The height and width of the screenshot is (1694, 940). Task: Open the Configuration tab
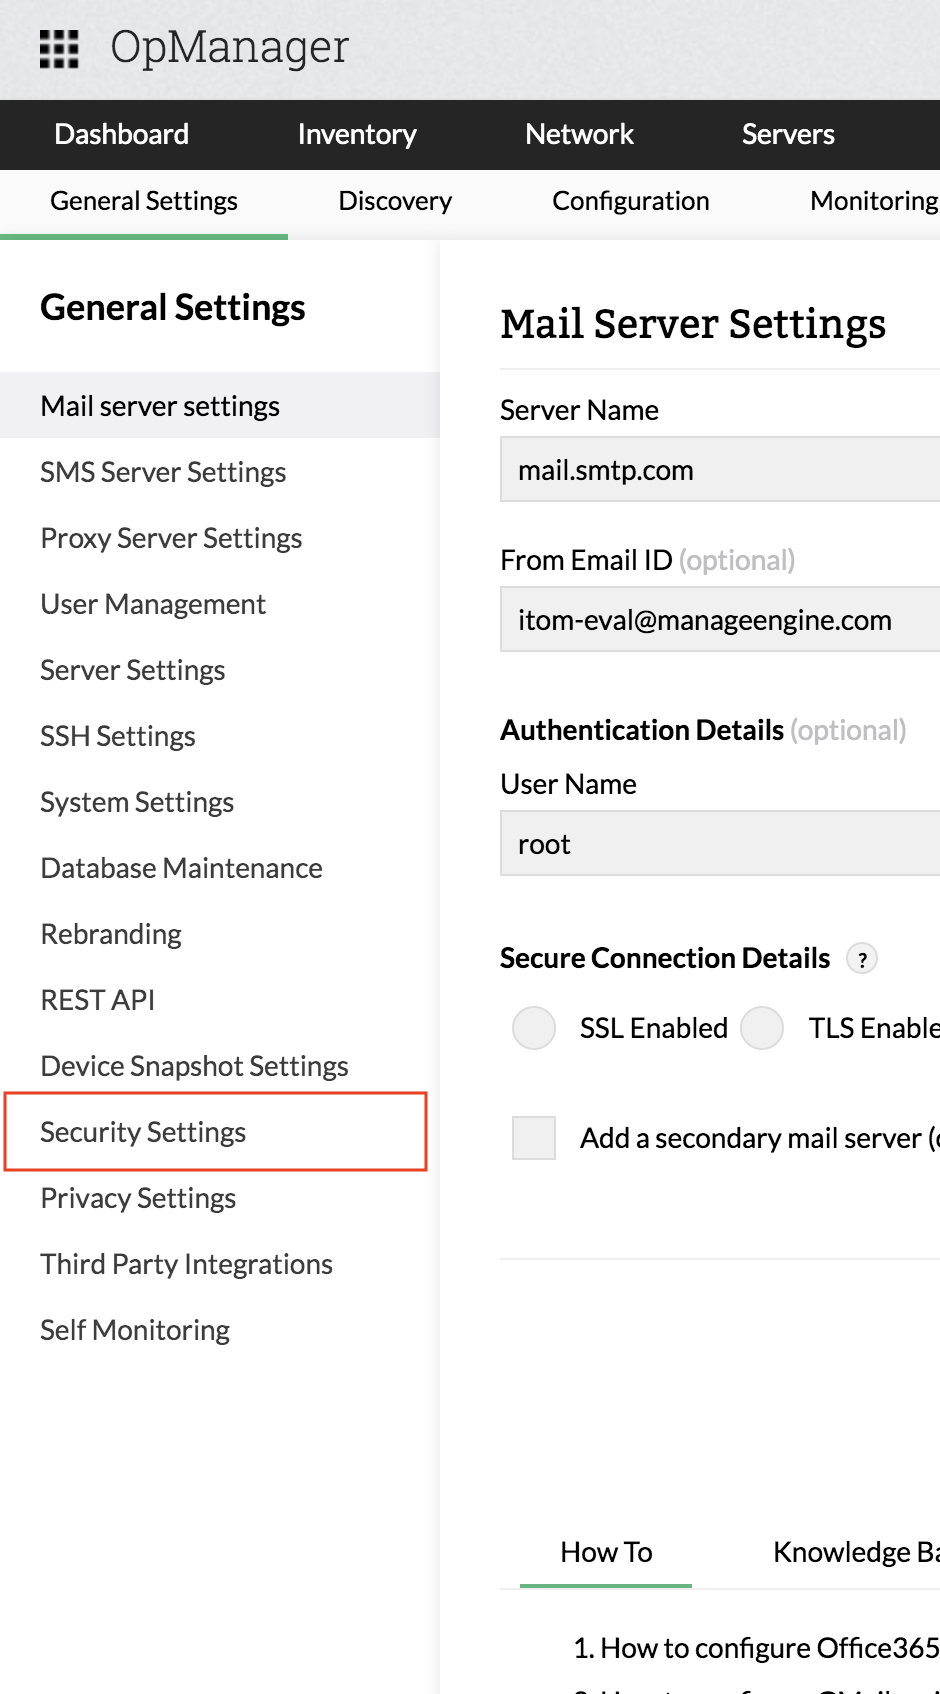630,201
